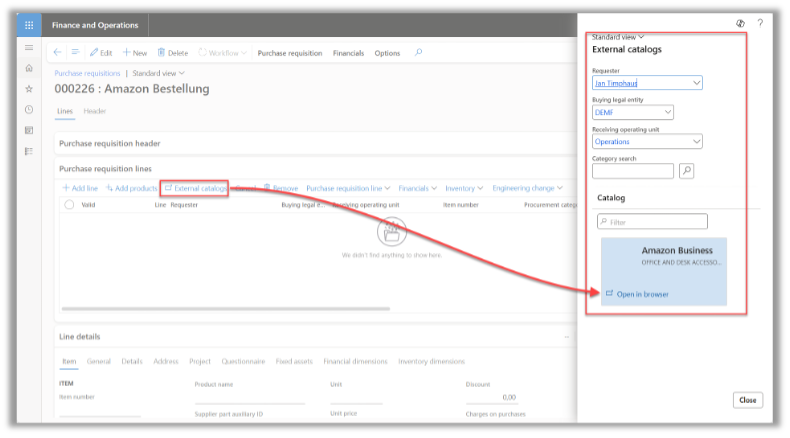The height and width of the screenshot is (438, 790).
Task: Go to Home in the sidebar
Action: 29,68
